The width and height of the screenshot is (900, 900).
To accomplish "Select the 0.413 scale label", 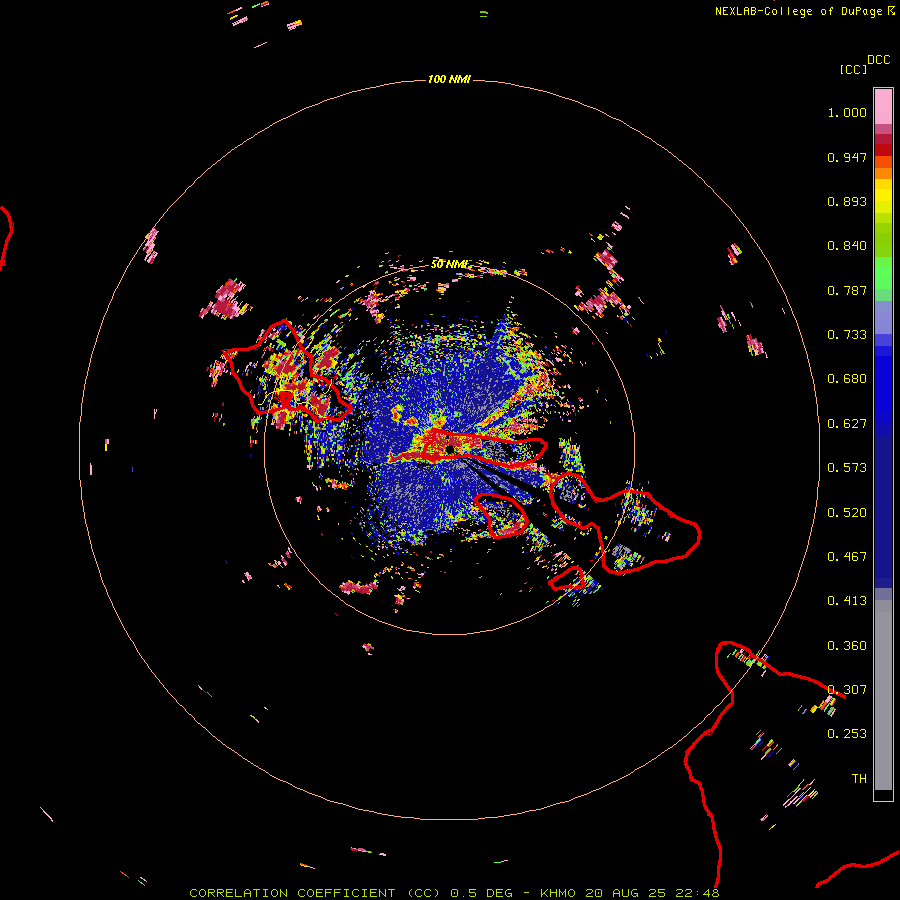I will [x=847, y=601].
